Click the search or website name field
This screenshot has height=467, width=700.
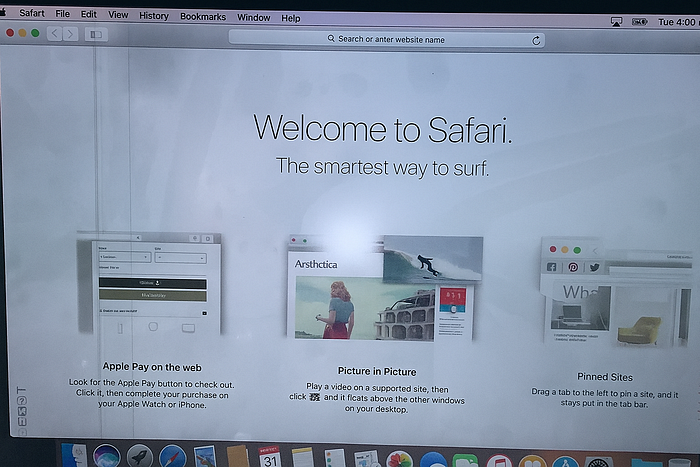pos(387,39)
